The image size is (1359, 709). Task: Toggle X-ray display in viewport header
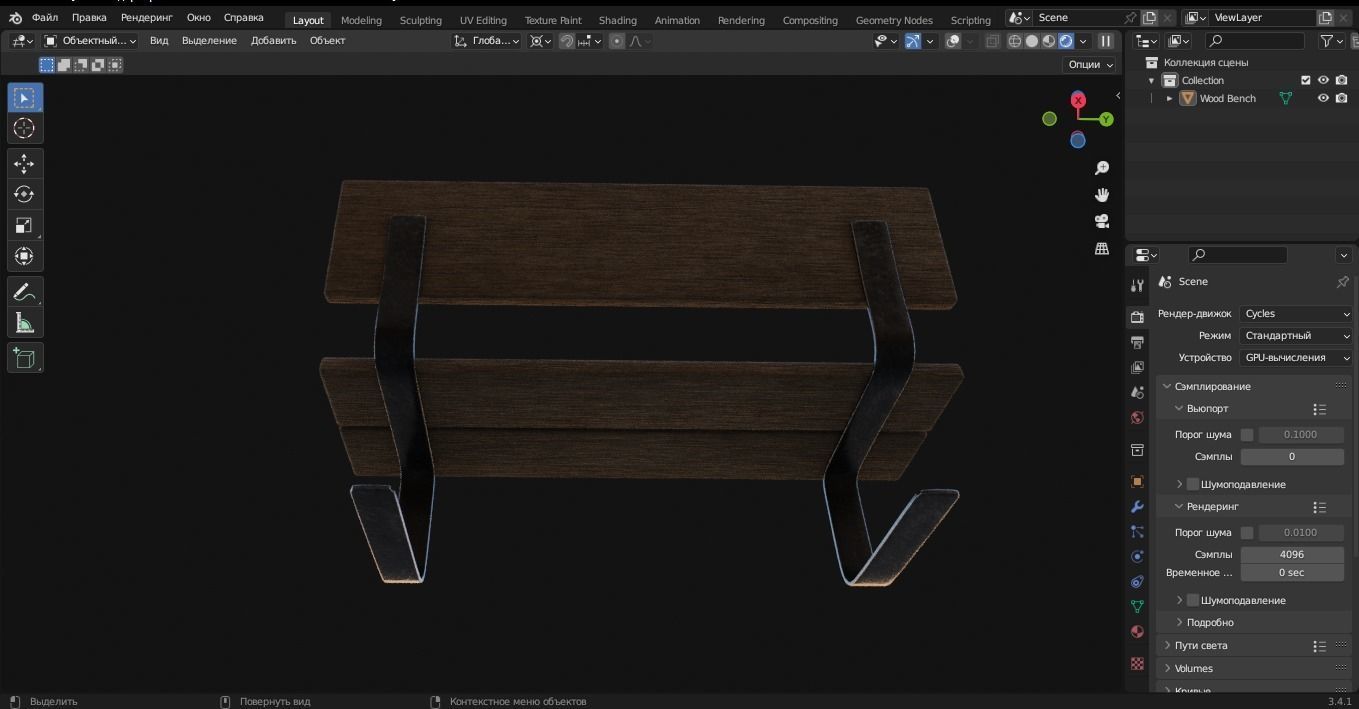coord(992,41)
